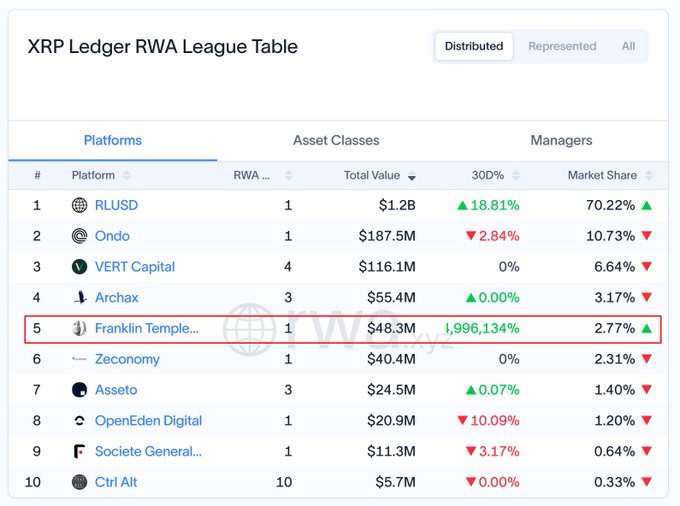Click the 2.84% 30-day change value
Viewport: 680px width, 506px height.
(x=499, y=236)
